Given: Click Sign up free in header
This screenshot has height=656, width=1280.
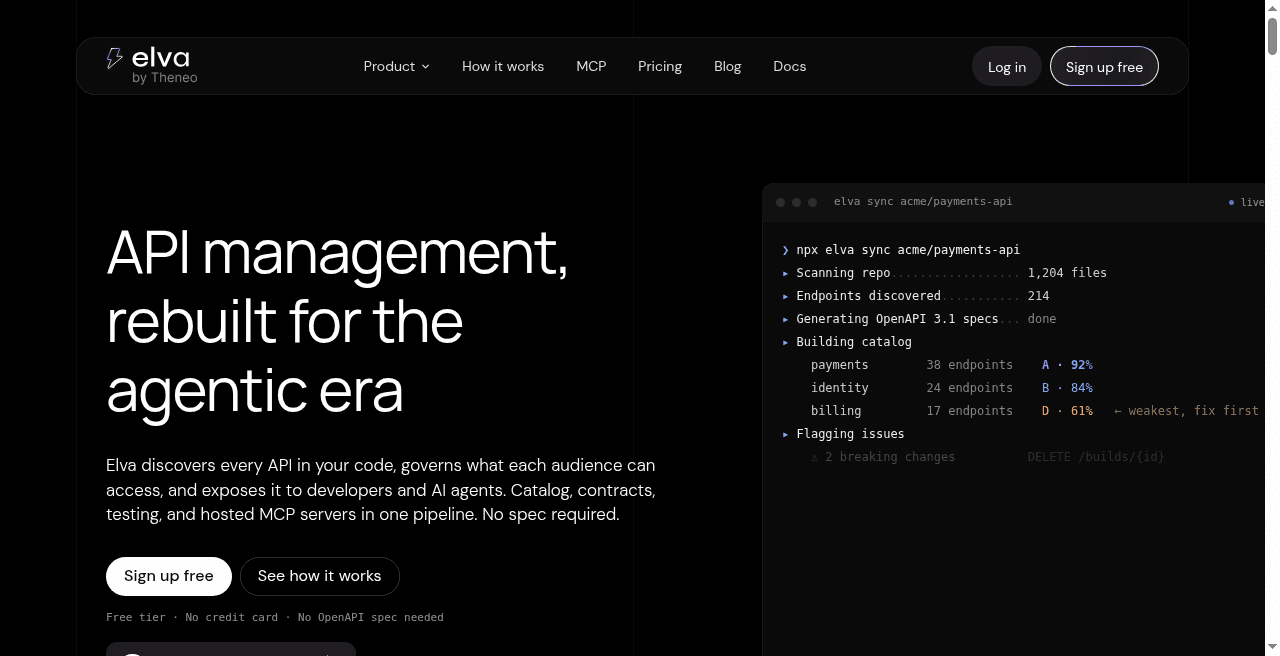Looking at the screenshot, I should [1104, 67].
